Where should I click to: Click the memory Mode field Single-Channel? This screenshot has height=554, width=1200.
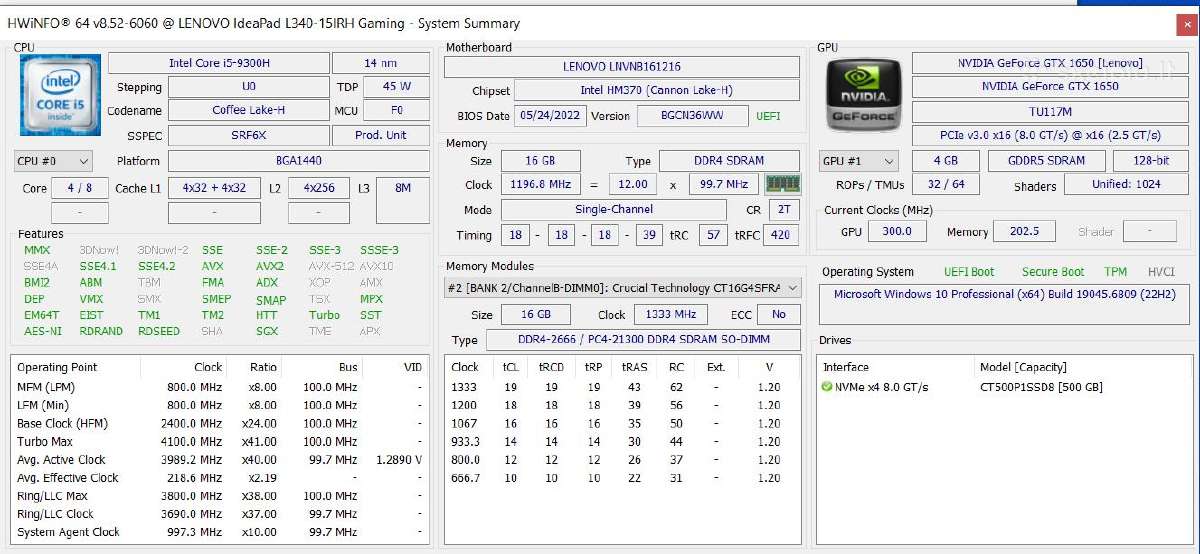614,210
